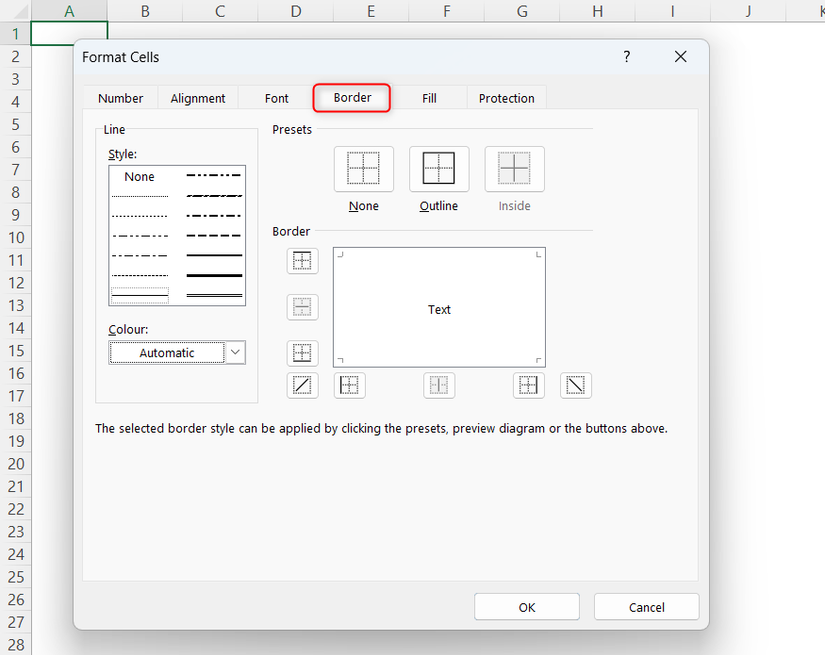
Task: Toggle the diagonal-up border button
Action: click(302, 385)
